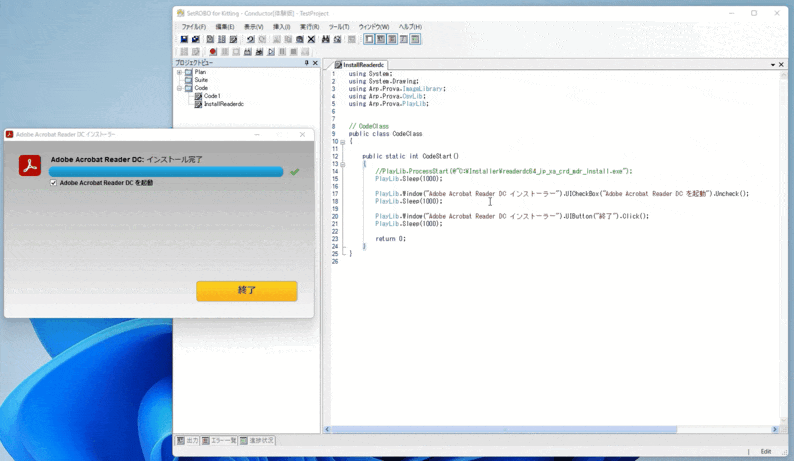The height and width of the screenshot is (461, 794).
Task: Click the red Record button icon
Action: pyautogui.click(x=213, y=52)
